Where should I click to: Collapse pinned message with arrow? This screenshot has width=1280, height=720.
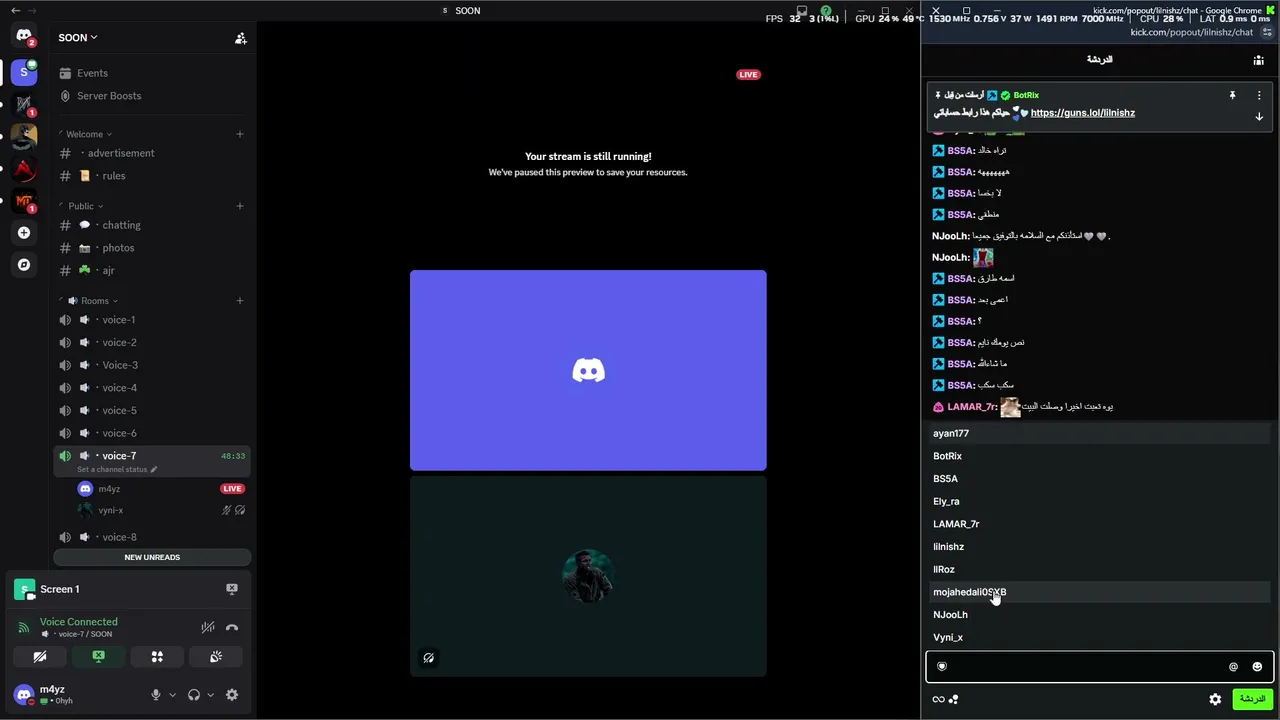click(1259, 117)
